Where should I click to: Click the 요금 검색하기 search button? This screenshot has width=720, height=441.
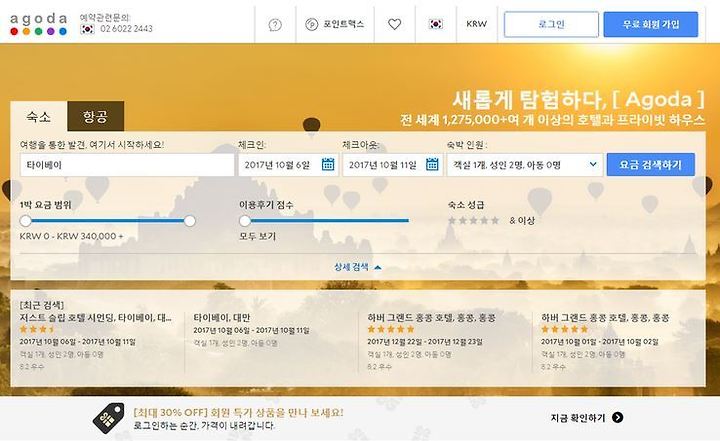tap(651, 164)
